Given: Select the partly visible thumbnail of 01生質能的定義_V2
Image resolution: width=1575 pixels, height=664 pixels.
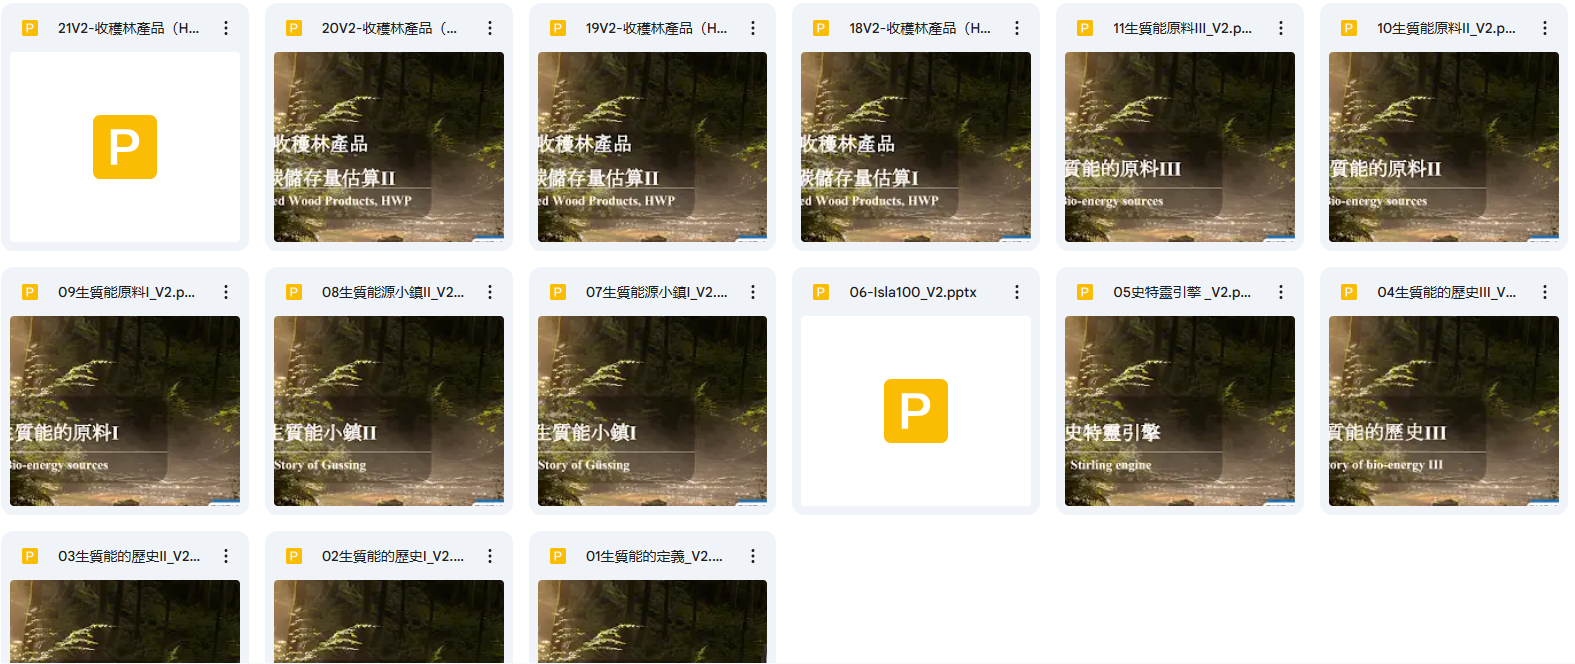Looking at the screenshot, I should 653,622.
